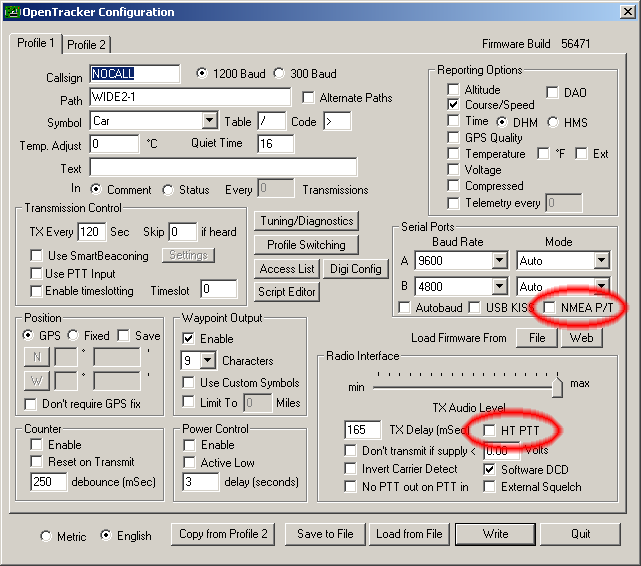Toggle Use PTT Input checkbox
The width and height of the screenshot is (641, 566).
point(36,273)
